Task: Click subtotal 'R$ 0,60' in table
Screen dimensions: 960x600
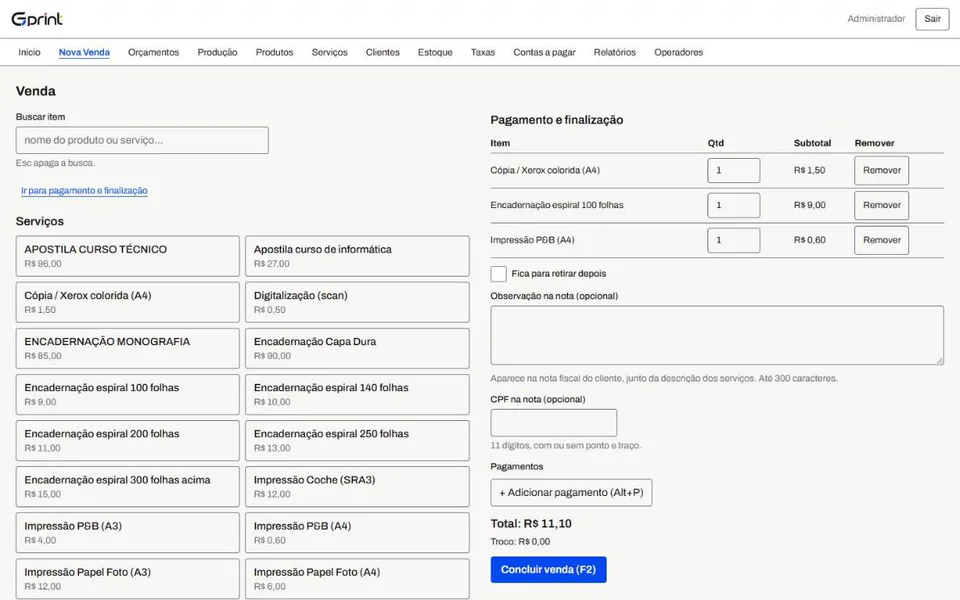Action: click(809, 240)
